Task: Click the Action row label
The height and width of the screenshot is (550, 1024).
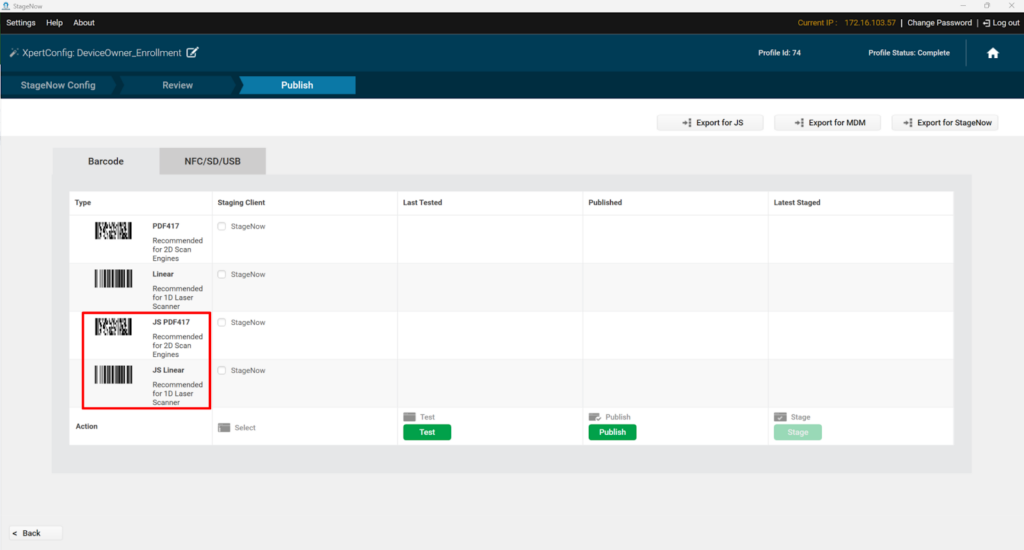Action: point(86,427)
